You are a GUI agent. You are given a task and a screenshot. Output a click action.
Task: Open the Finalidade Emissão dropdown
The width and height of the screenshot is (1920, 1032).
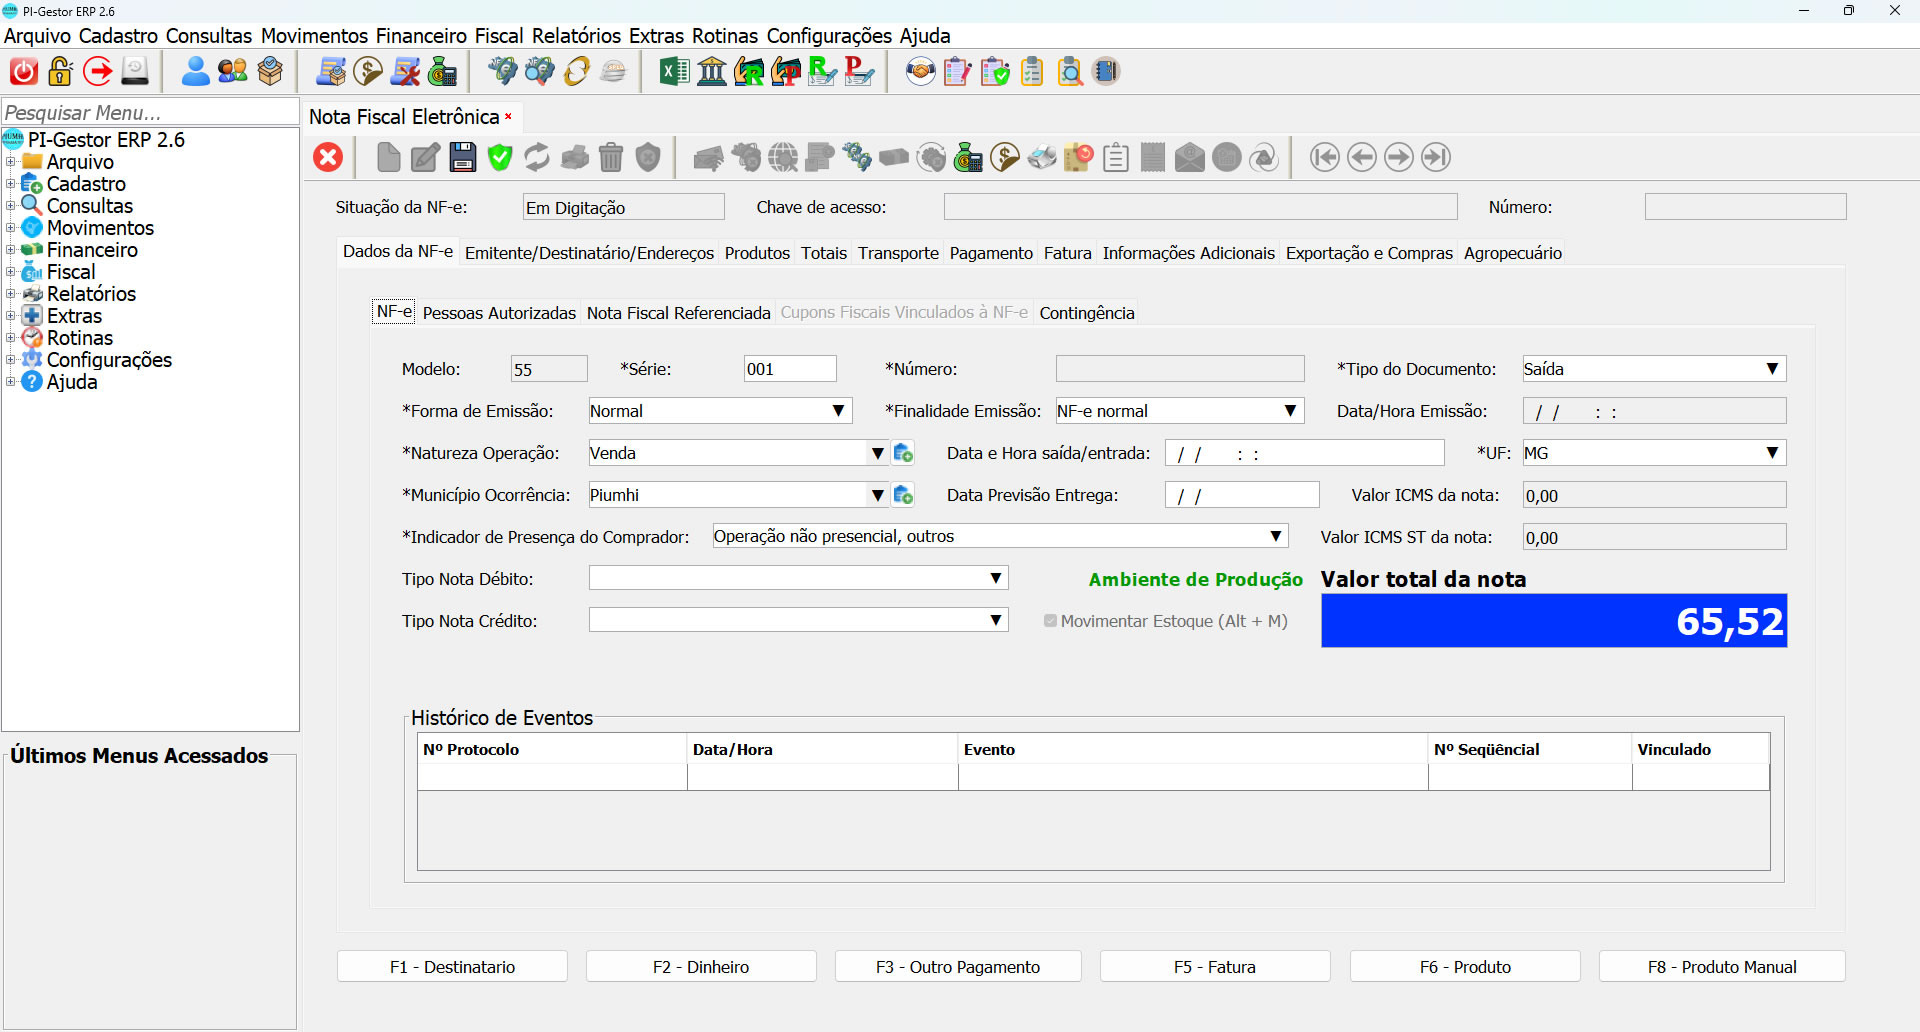[x=1290, y=411]
